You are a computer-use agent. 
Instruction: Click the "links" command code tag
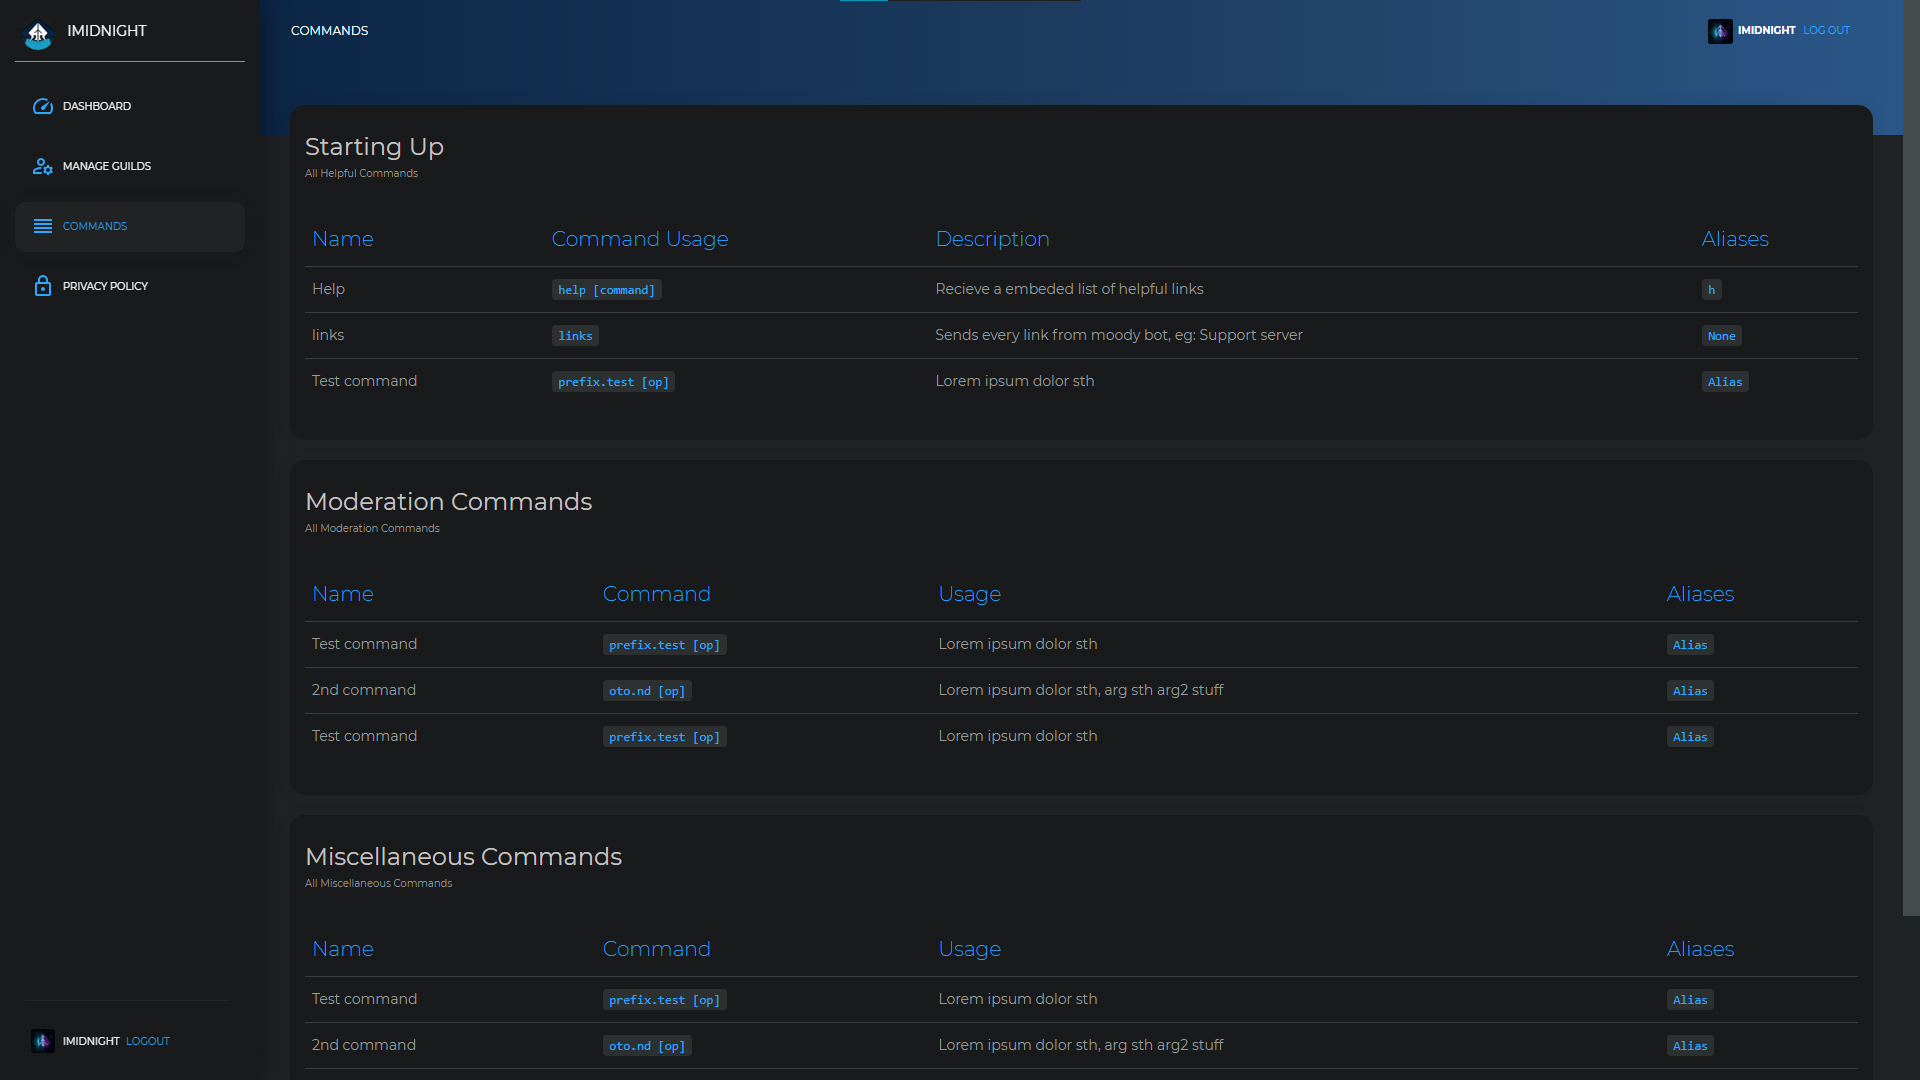pos(575,336)
